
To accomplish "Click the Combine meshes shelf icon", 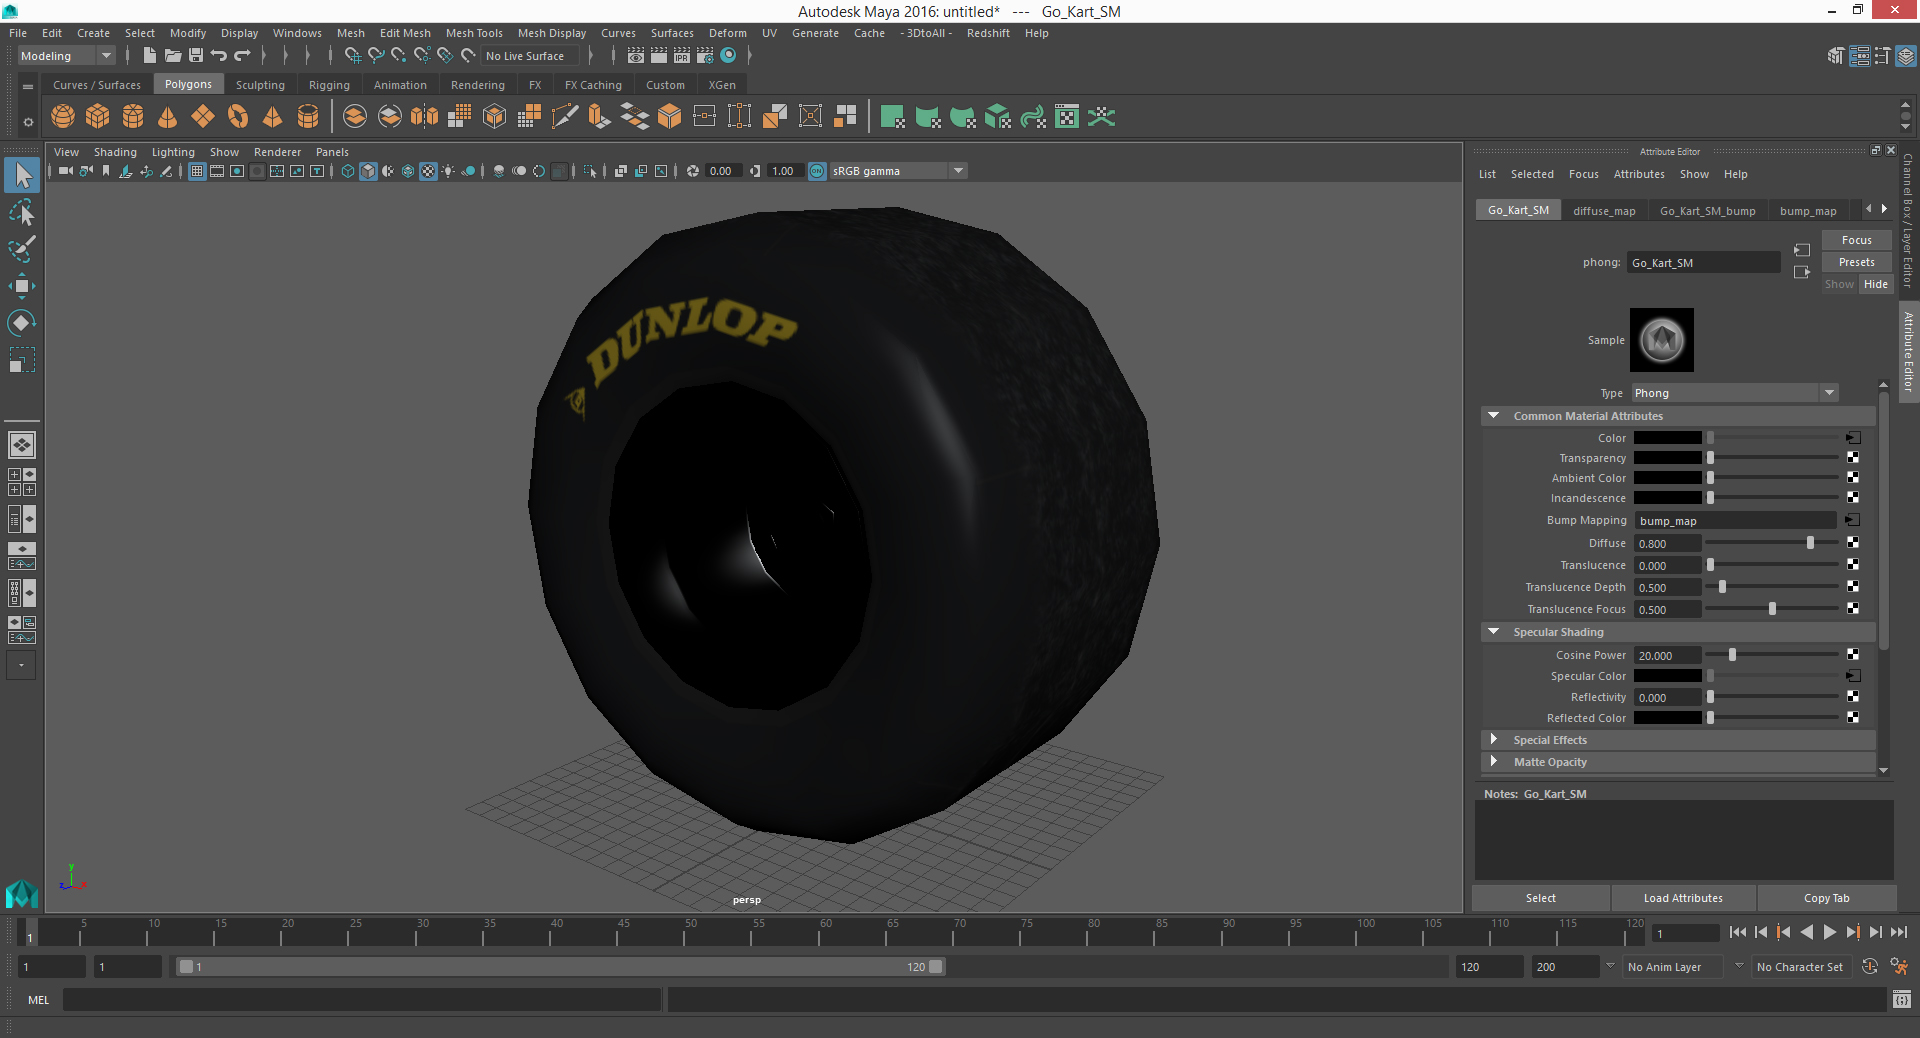I will coord(355,117).
